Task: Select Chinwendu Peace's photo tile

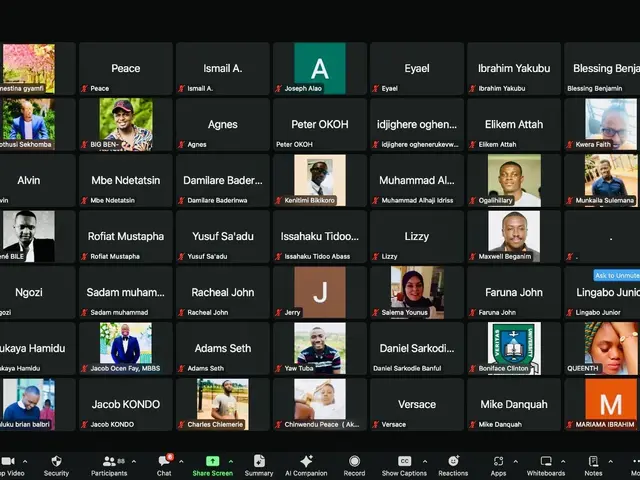Action: pyautogui.click(x=320, y=404)
